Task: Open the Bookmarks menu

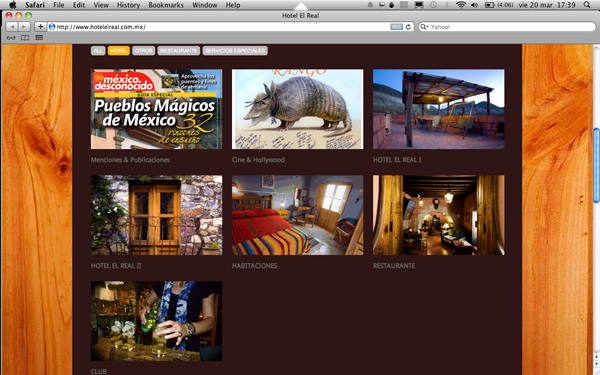Action: [x=166, y=5]
